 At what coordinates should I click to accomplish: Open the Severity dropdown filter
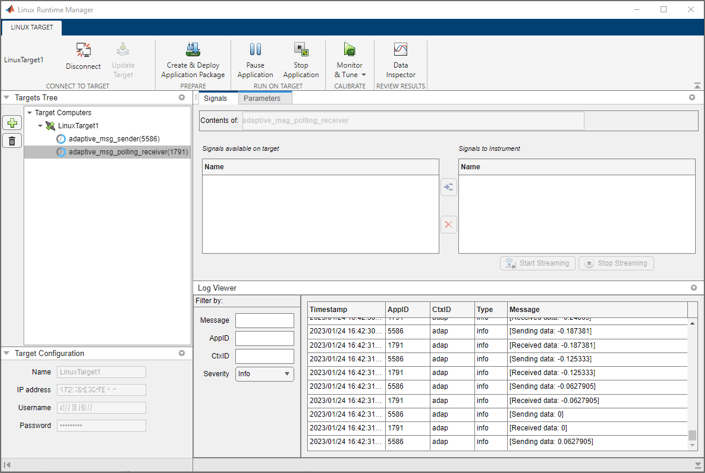pos(264,374)
